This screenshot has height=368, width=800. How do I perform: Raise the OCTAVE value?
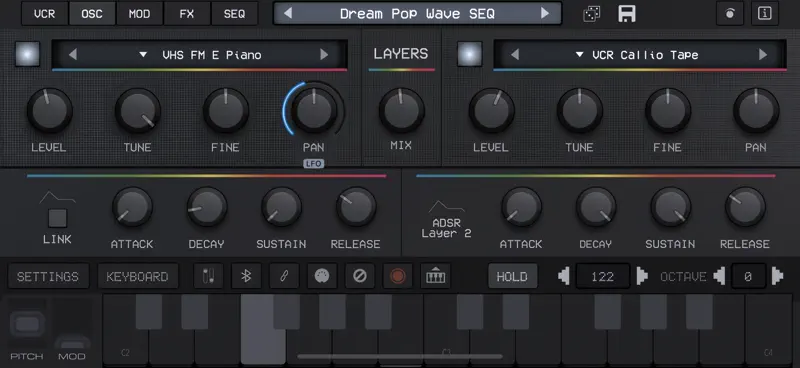(777, 276)
